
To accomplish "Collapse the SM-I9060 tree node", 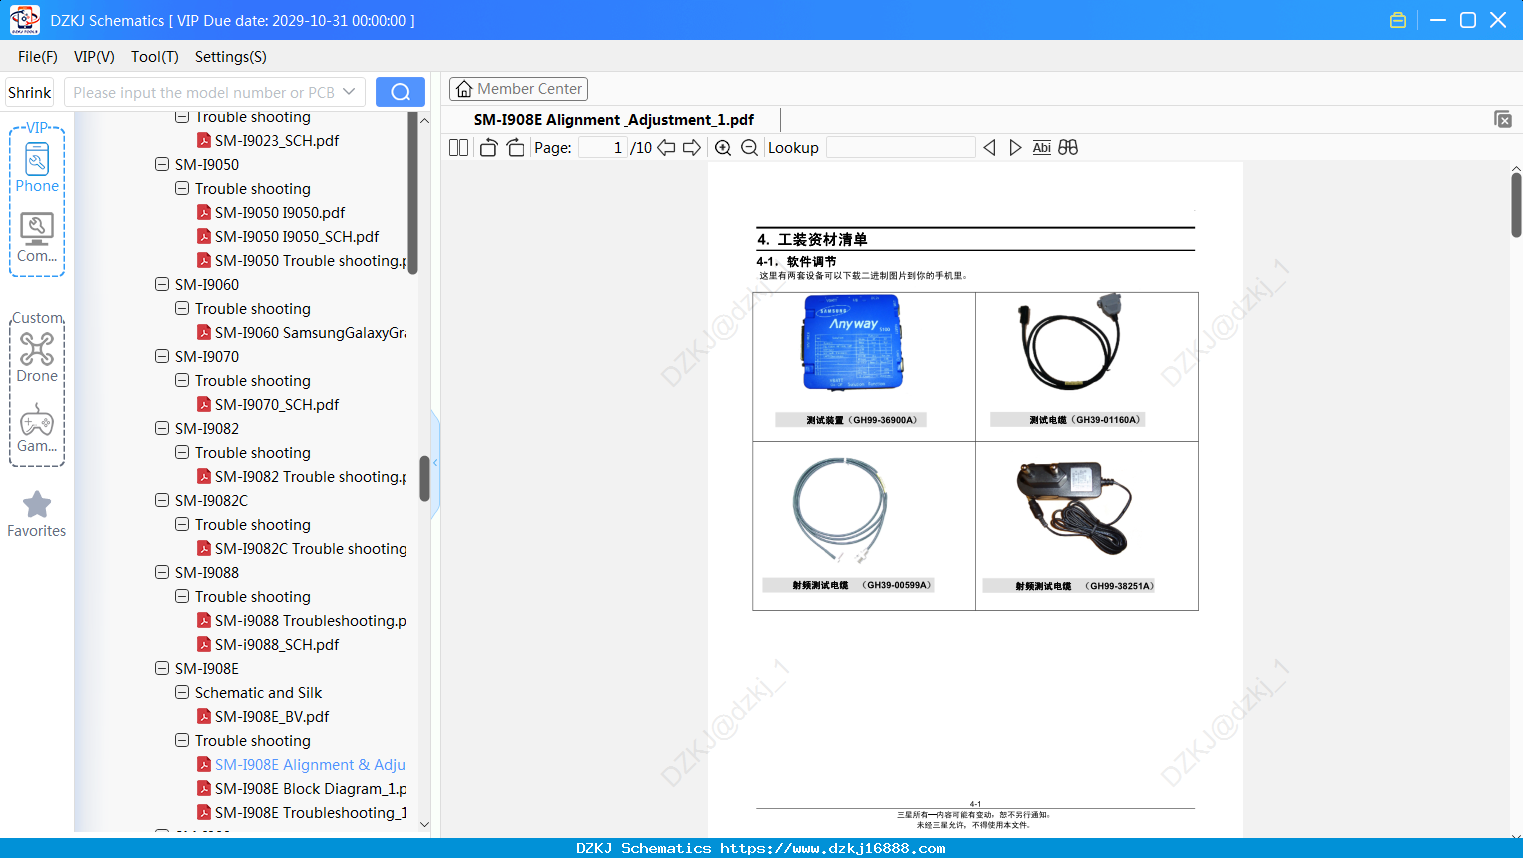I will 162,284.
